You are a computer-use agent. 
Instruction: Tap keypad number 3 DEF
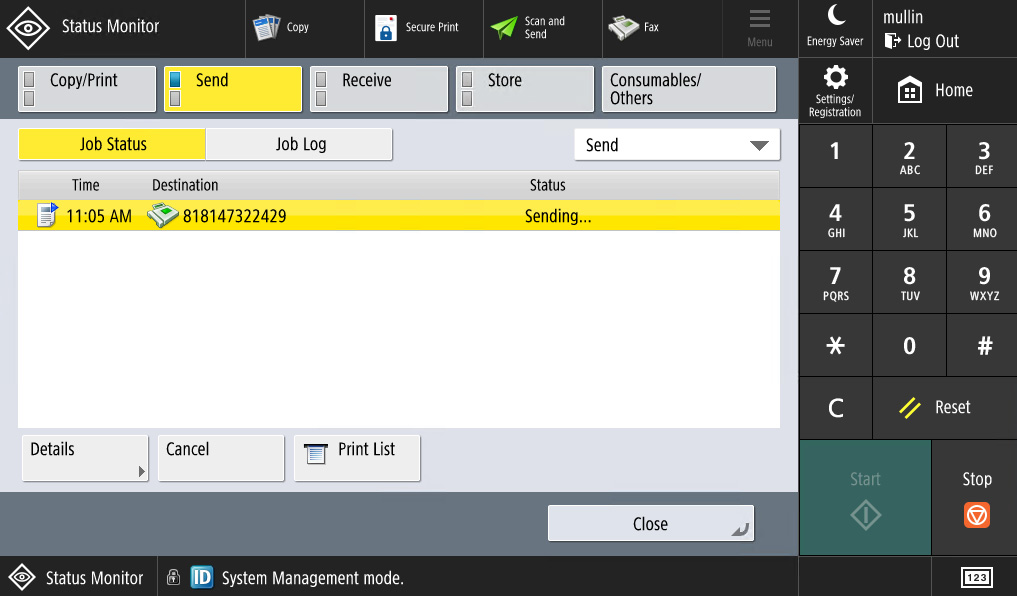click(983, 156)
